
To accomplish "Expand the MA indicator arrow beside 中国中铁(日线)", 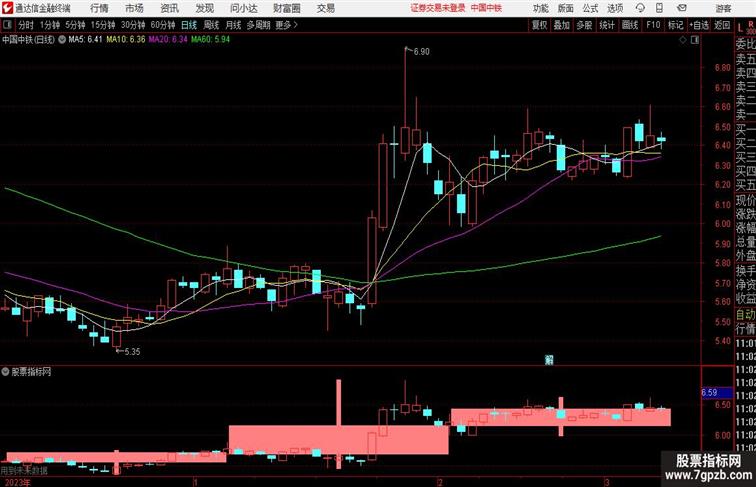I will [x=62, y=40].
